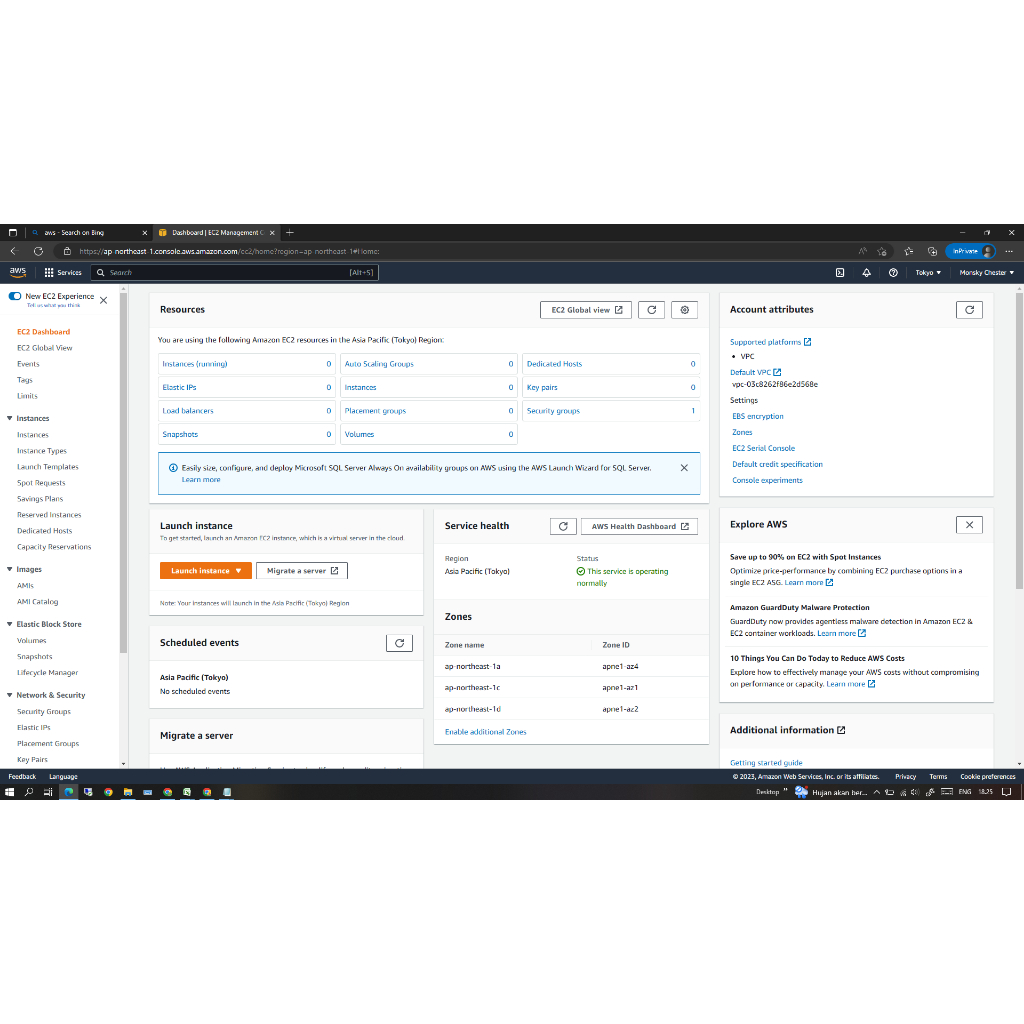
Task: Open Cookie preferences in footer
Action: click(987, 777)
